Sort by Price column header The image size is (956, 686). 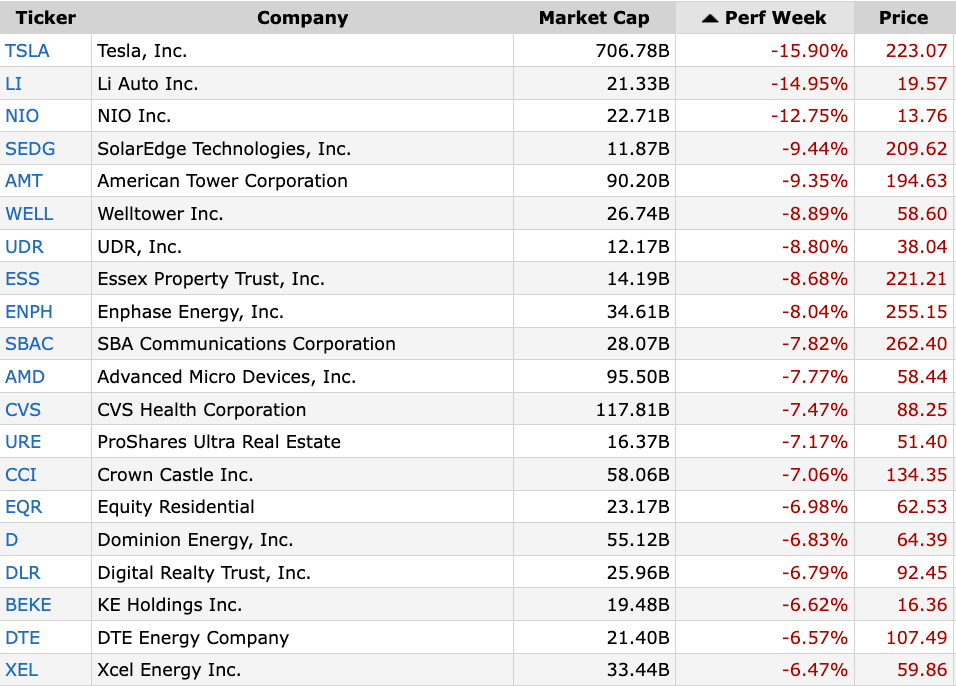(903, 18)
